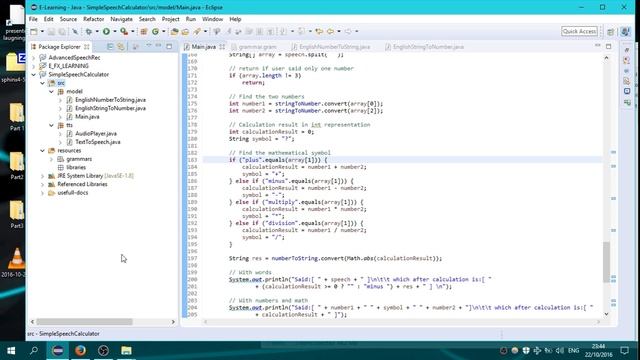This screenshot has height=360, width=640.
Task: Click the blue square icon in right trim
Action: click(x=627, y=91)
